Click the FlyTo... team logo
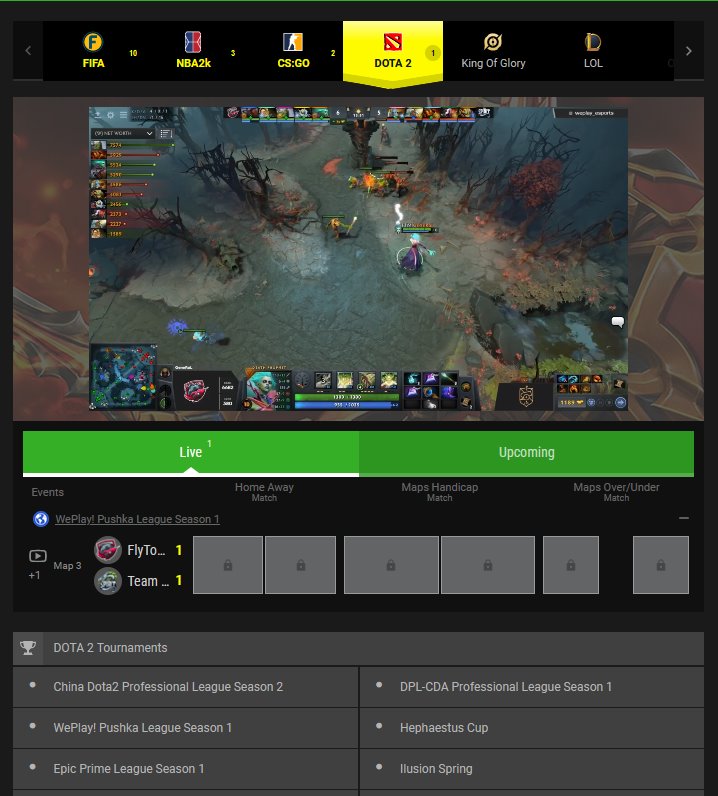 click(108, 550)
